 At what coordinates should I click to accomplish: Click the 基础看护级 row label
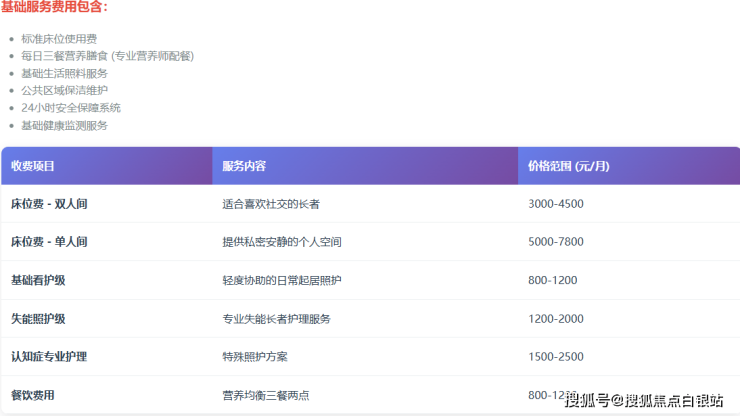pyautogui.click(x=38, y=280)
